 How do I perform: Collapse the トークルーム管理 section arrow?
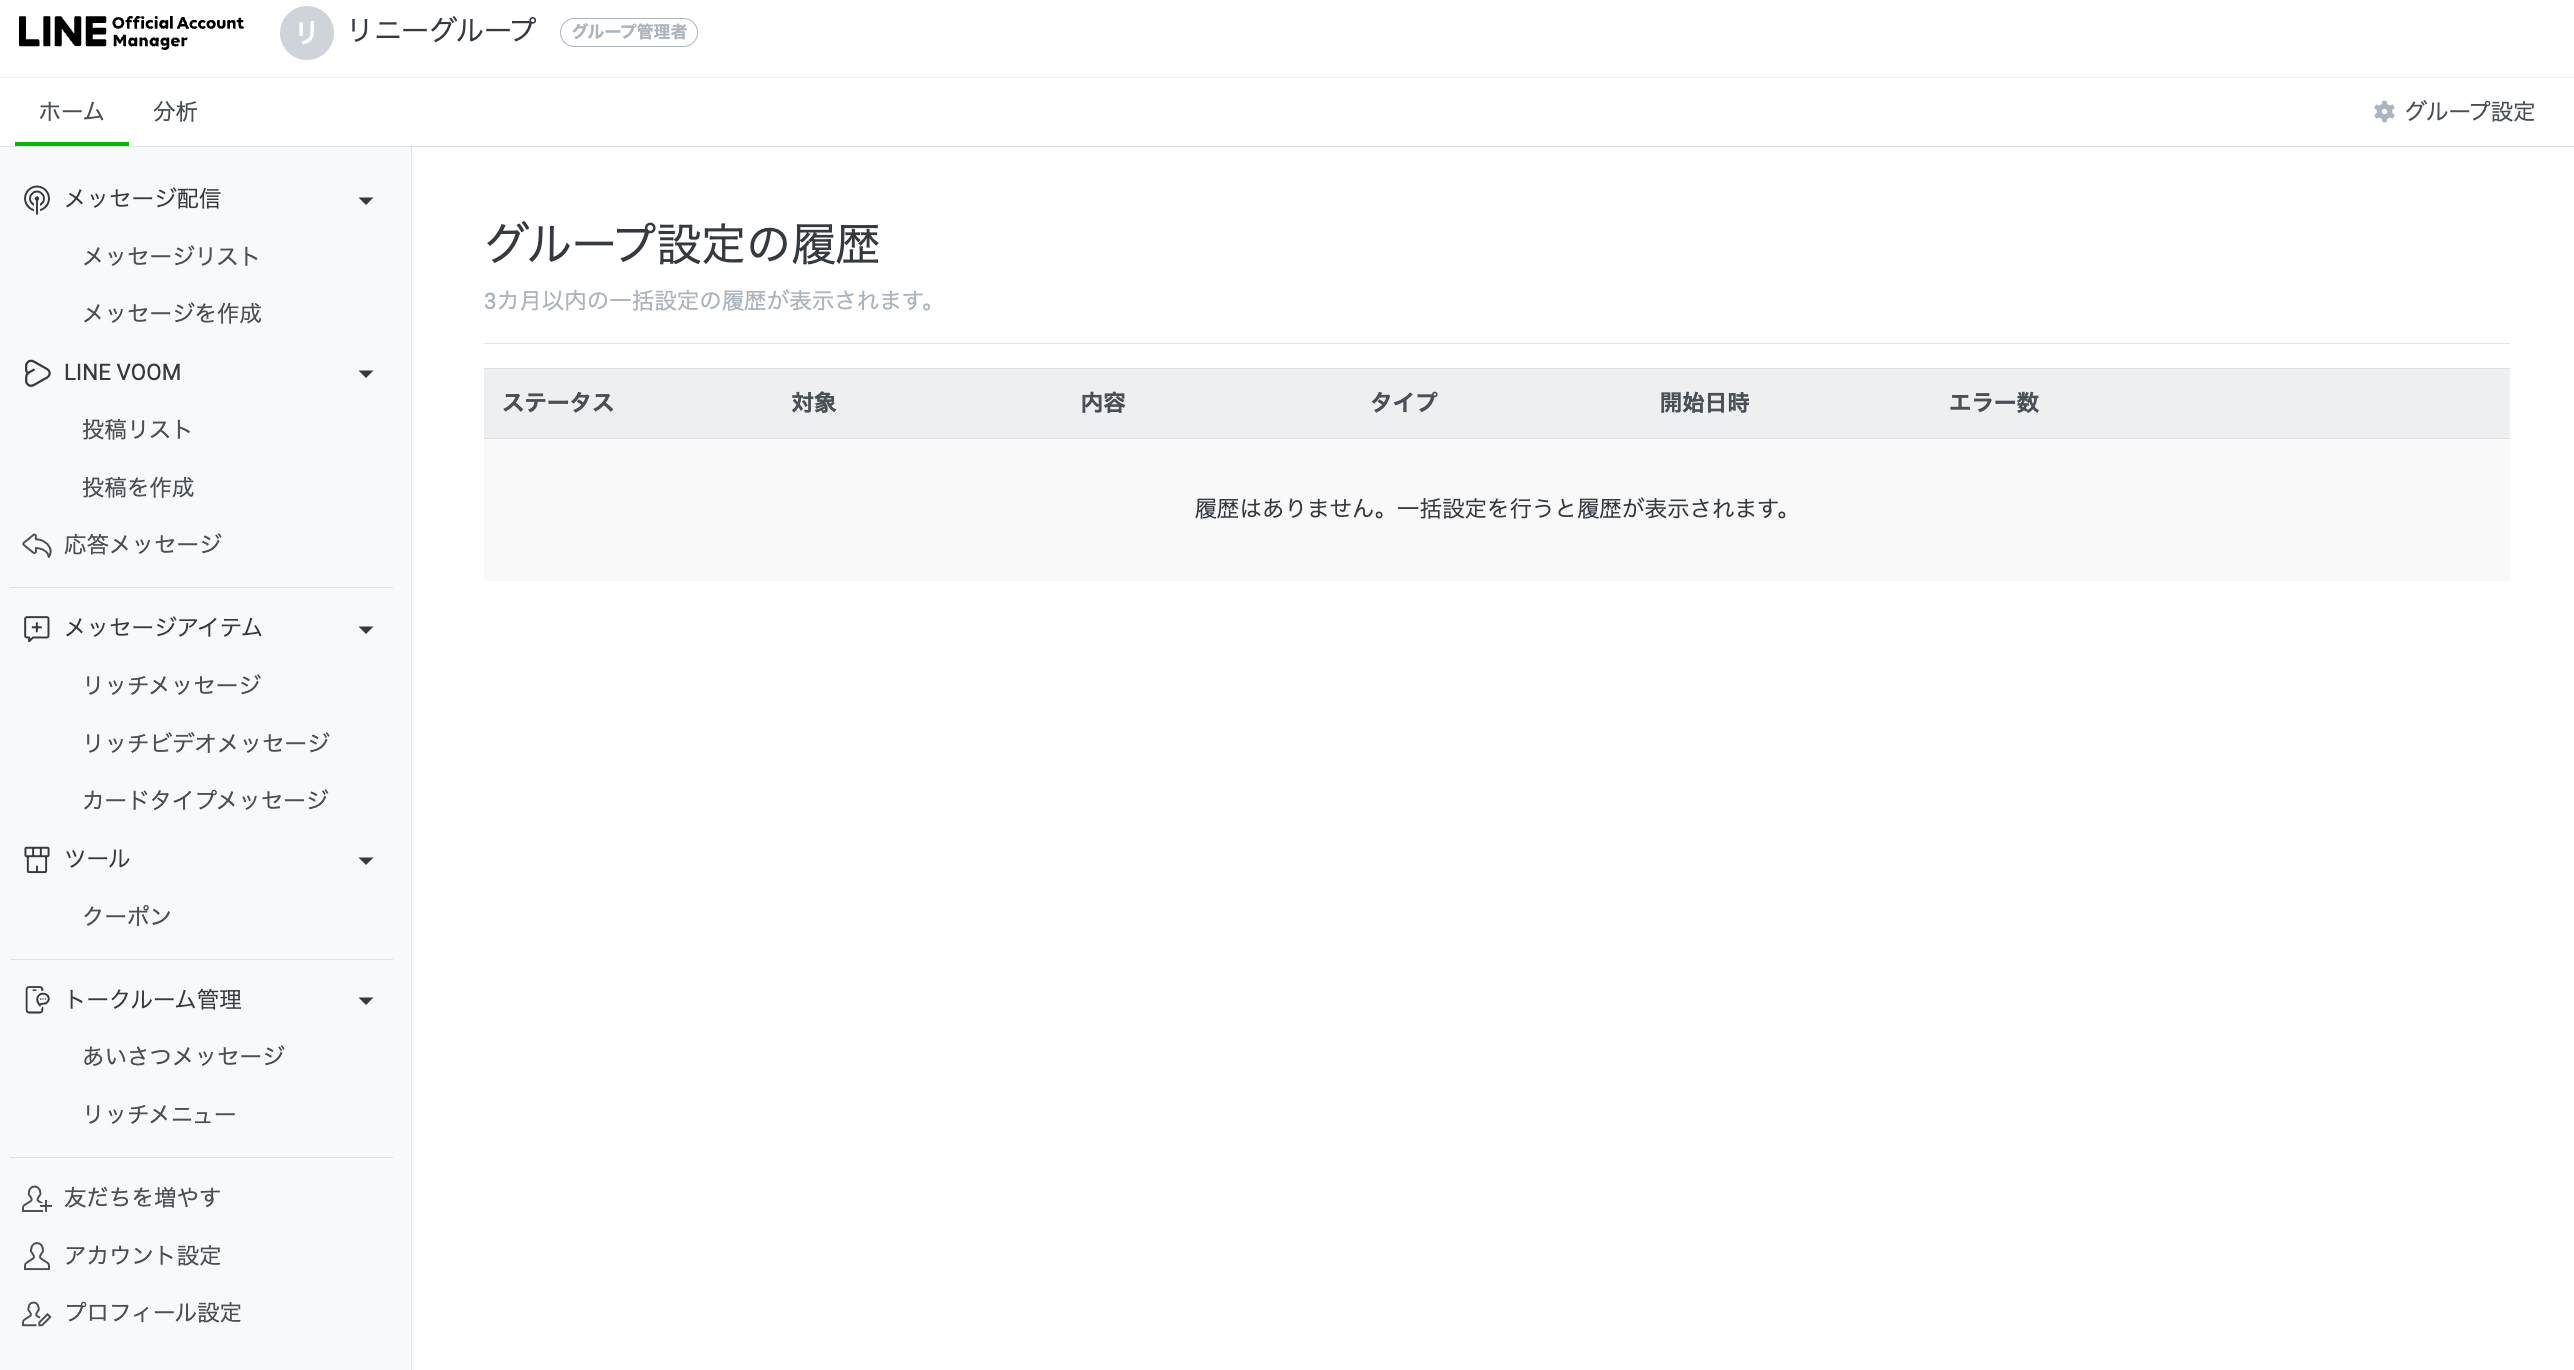[x=366, y=1001]
